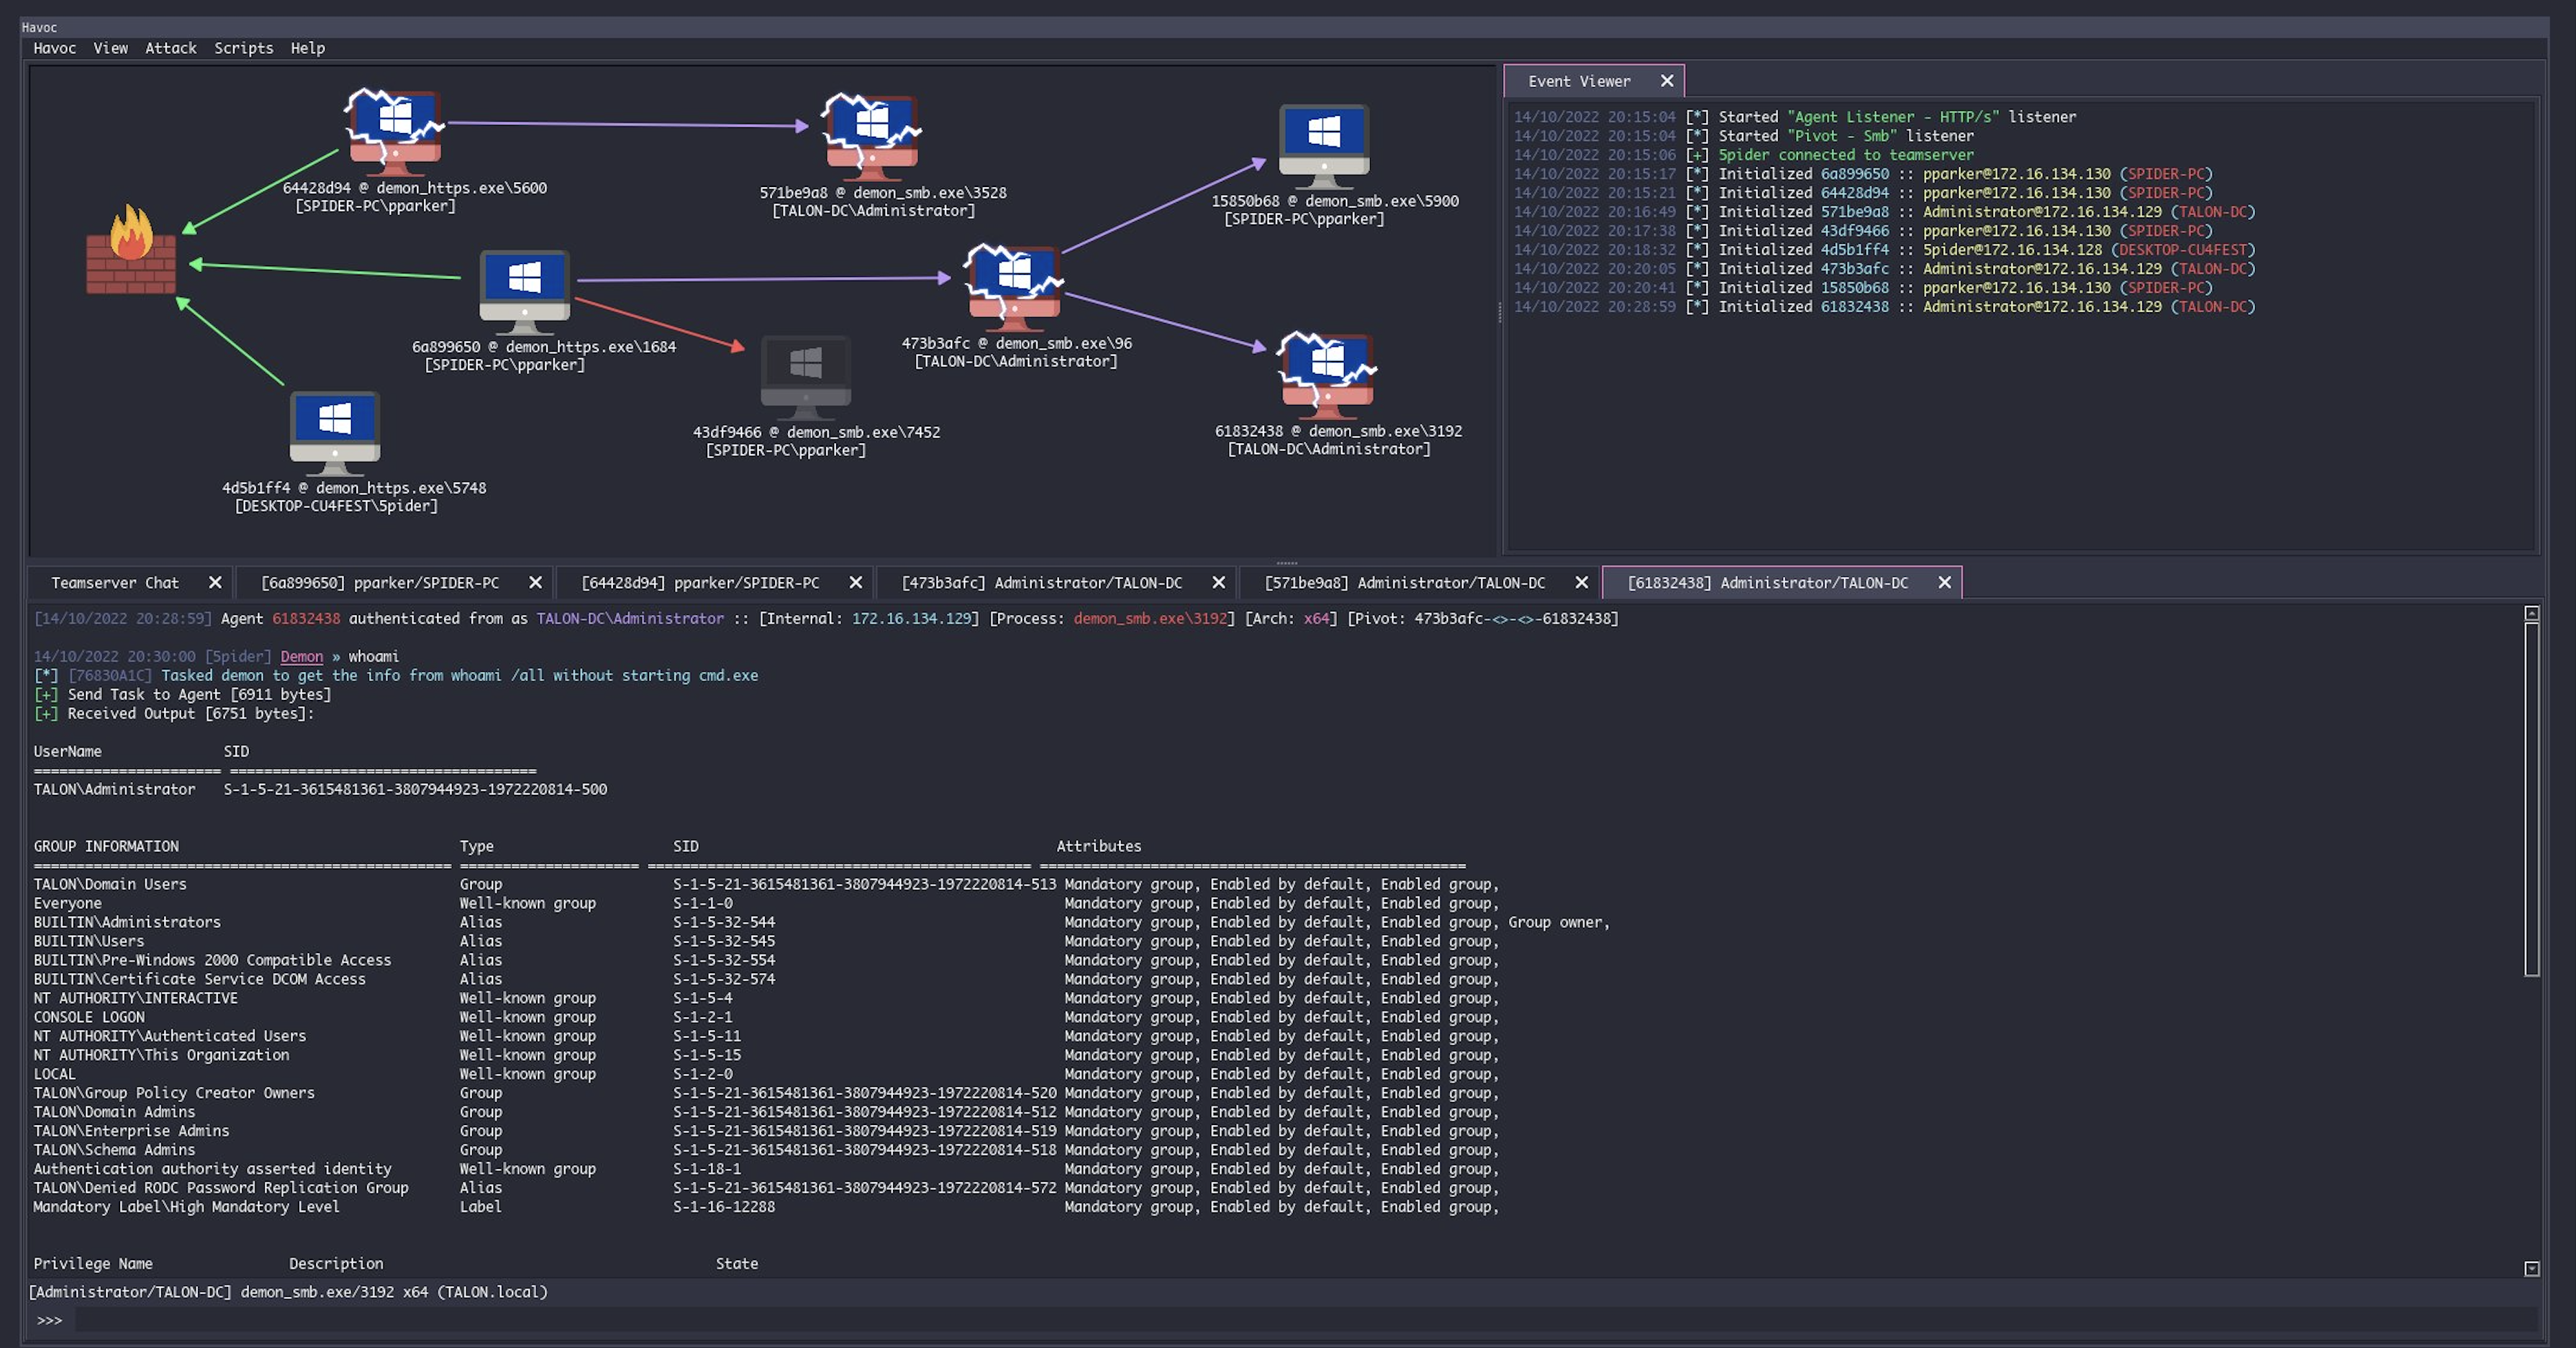The width and height of the screenshot is (2576, 1348).
Task: Close the [61832438] Administrator/TALON-DC tab
Action: pos(1944,582)
